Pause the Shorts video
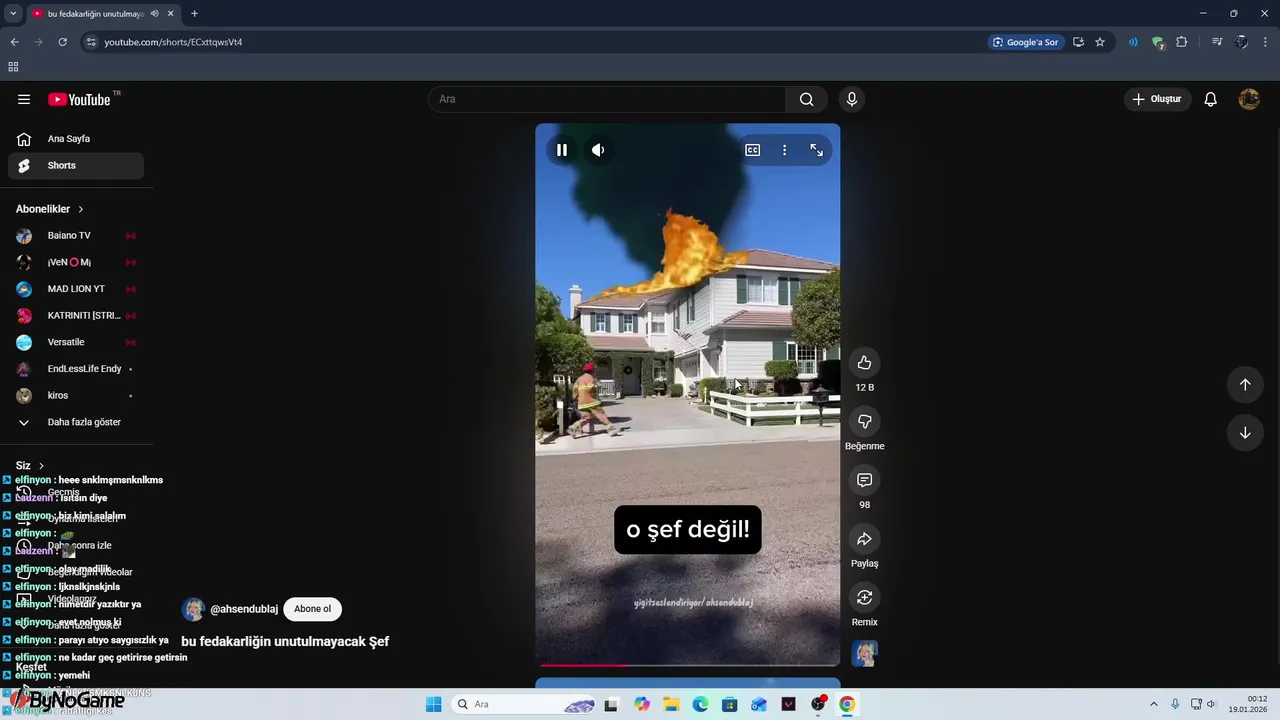The width and height of the screenshot is (1280, 720). [x=562, y=150]
